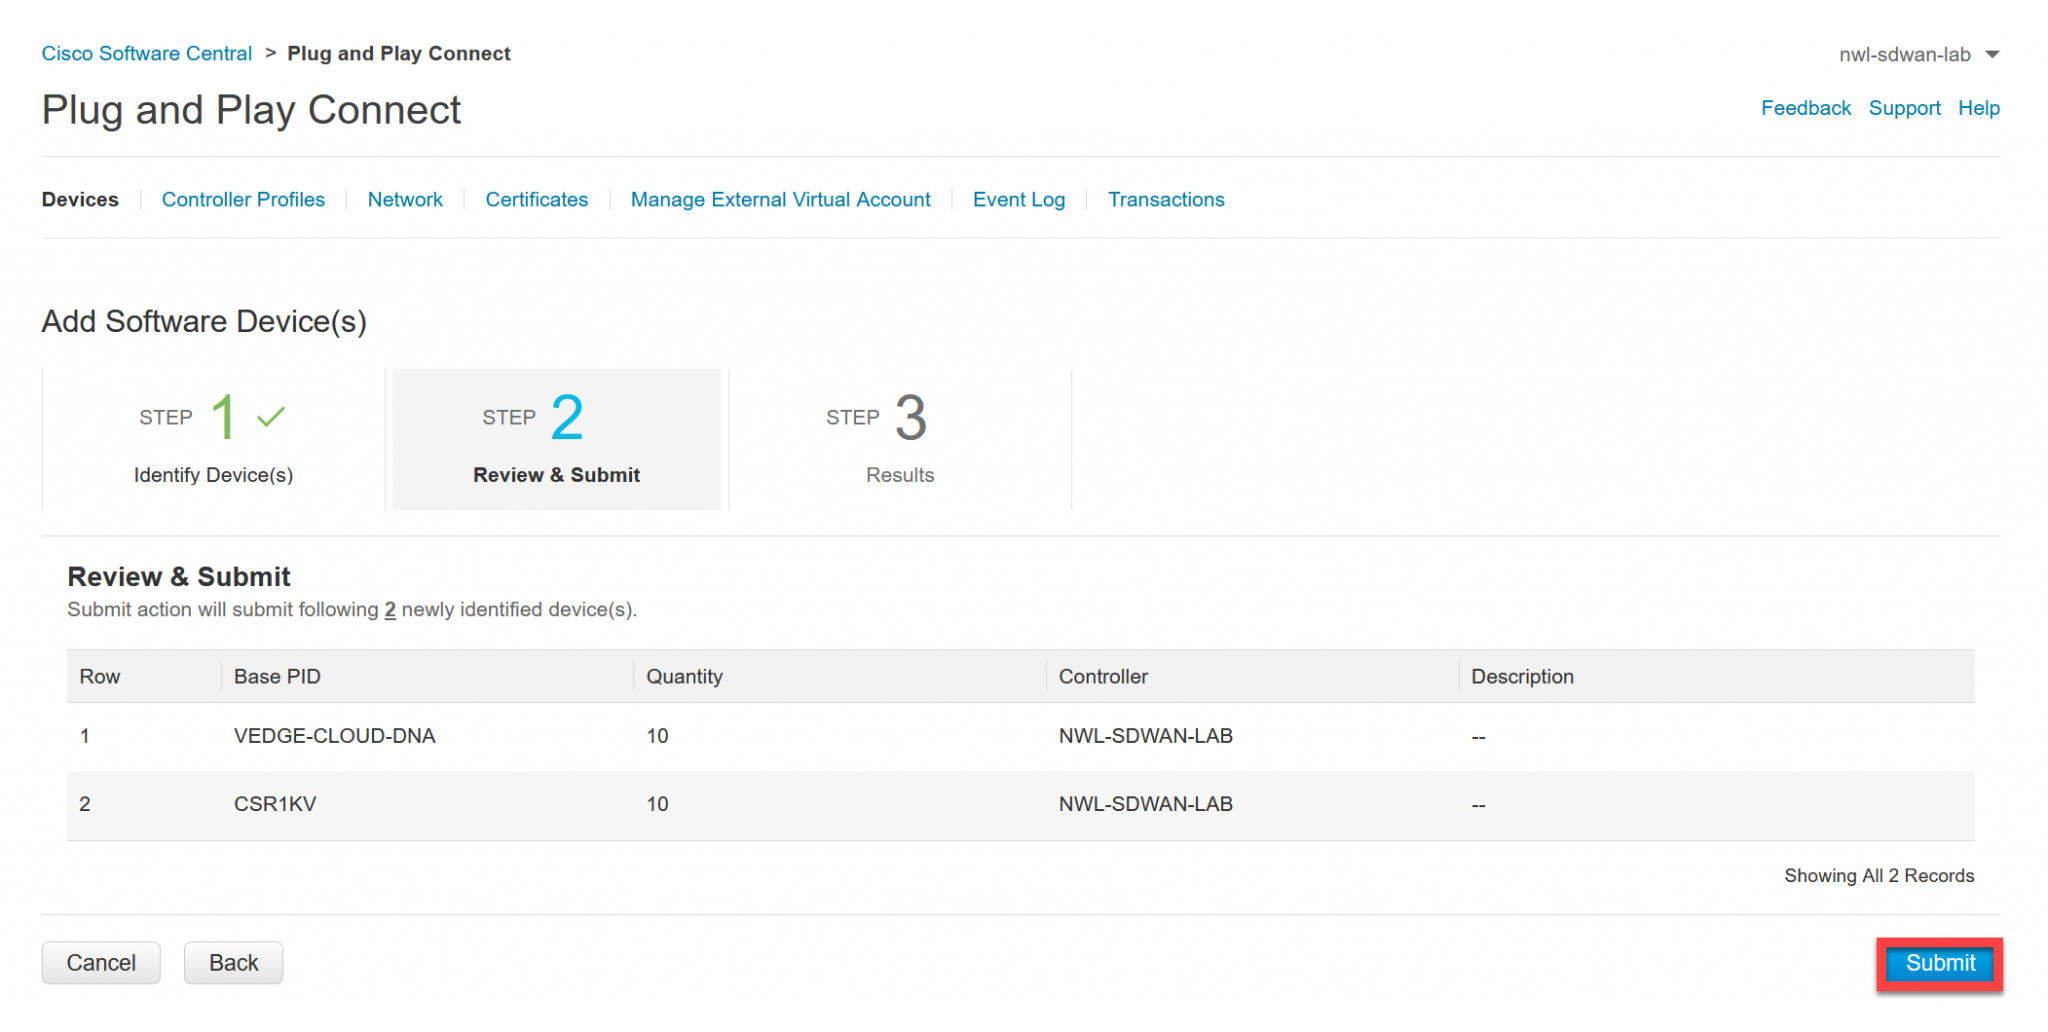Select Step 3 Results
Image resolution: width=2048 pixels, height=1032 pixels.
point(899,440)
